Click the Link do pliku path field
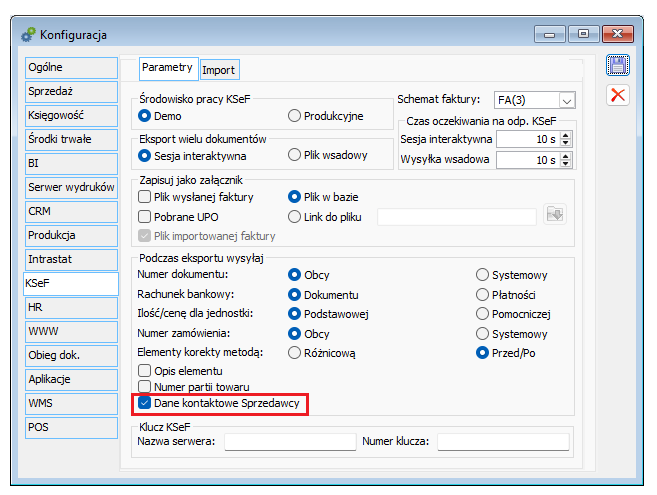Viewport: 657px width, 495px height. [457, 217]
